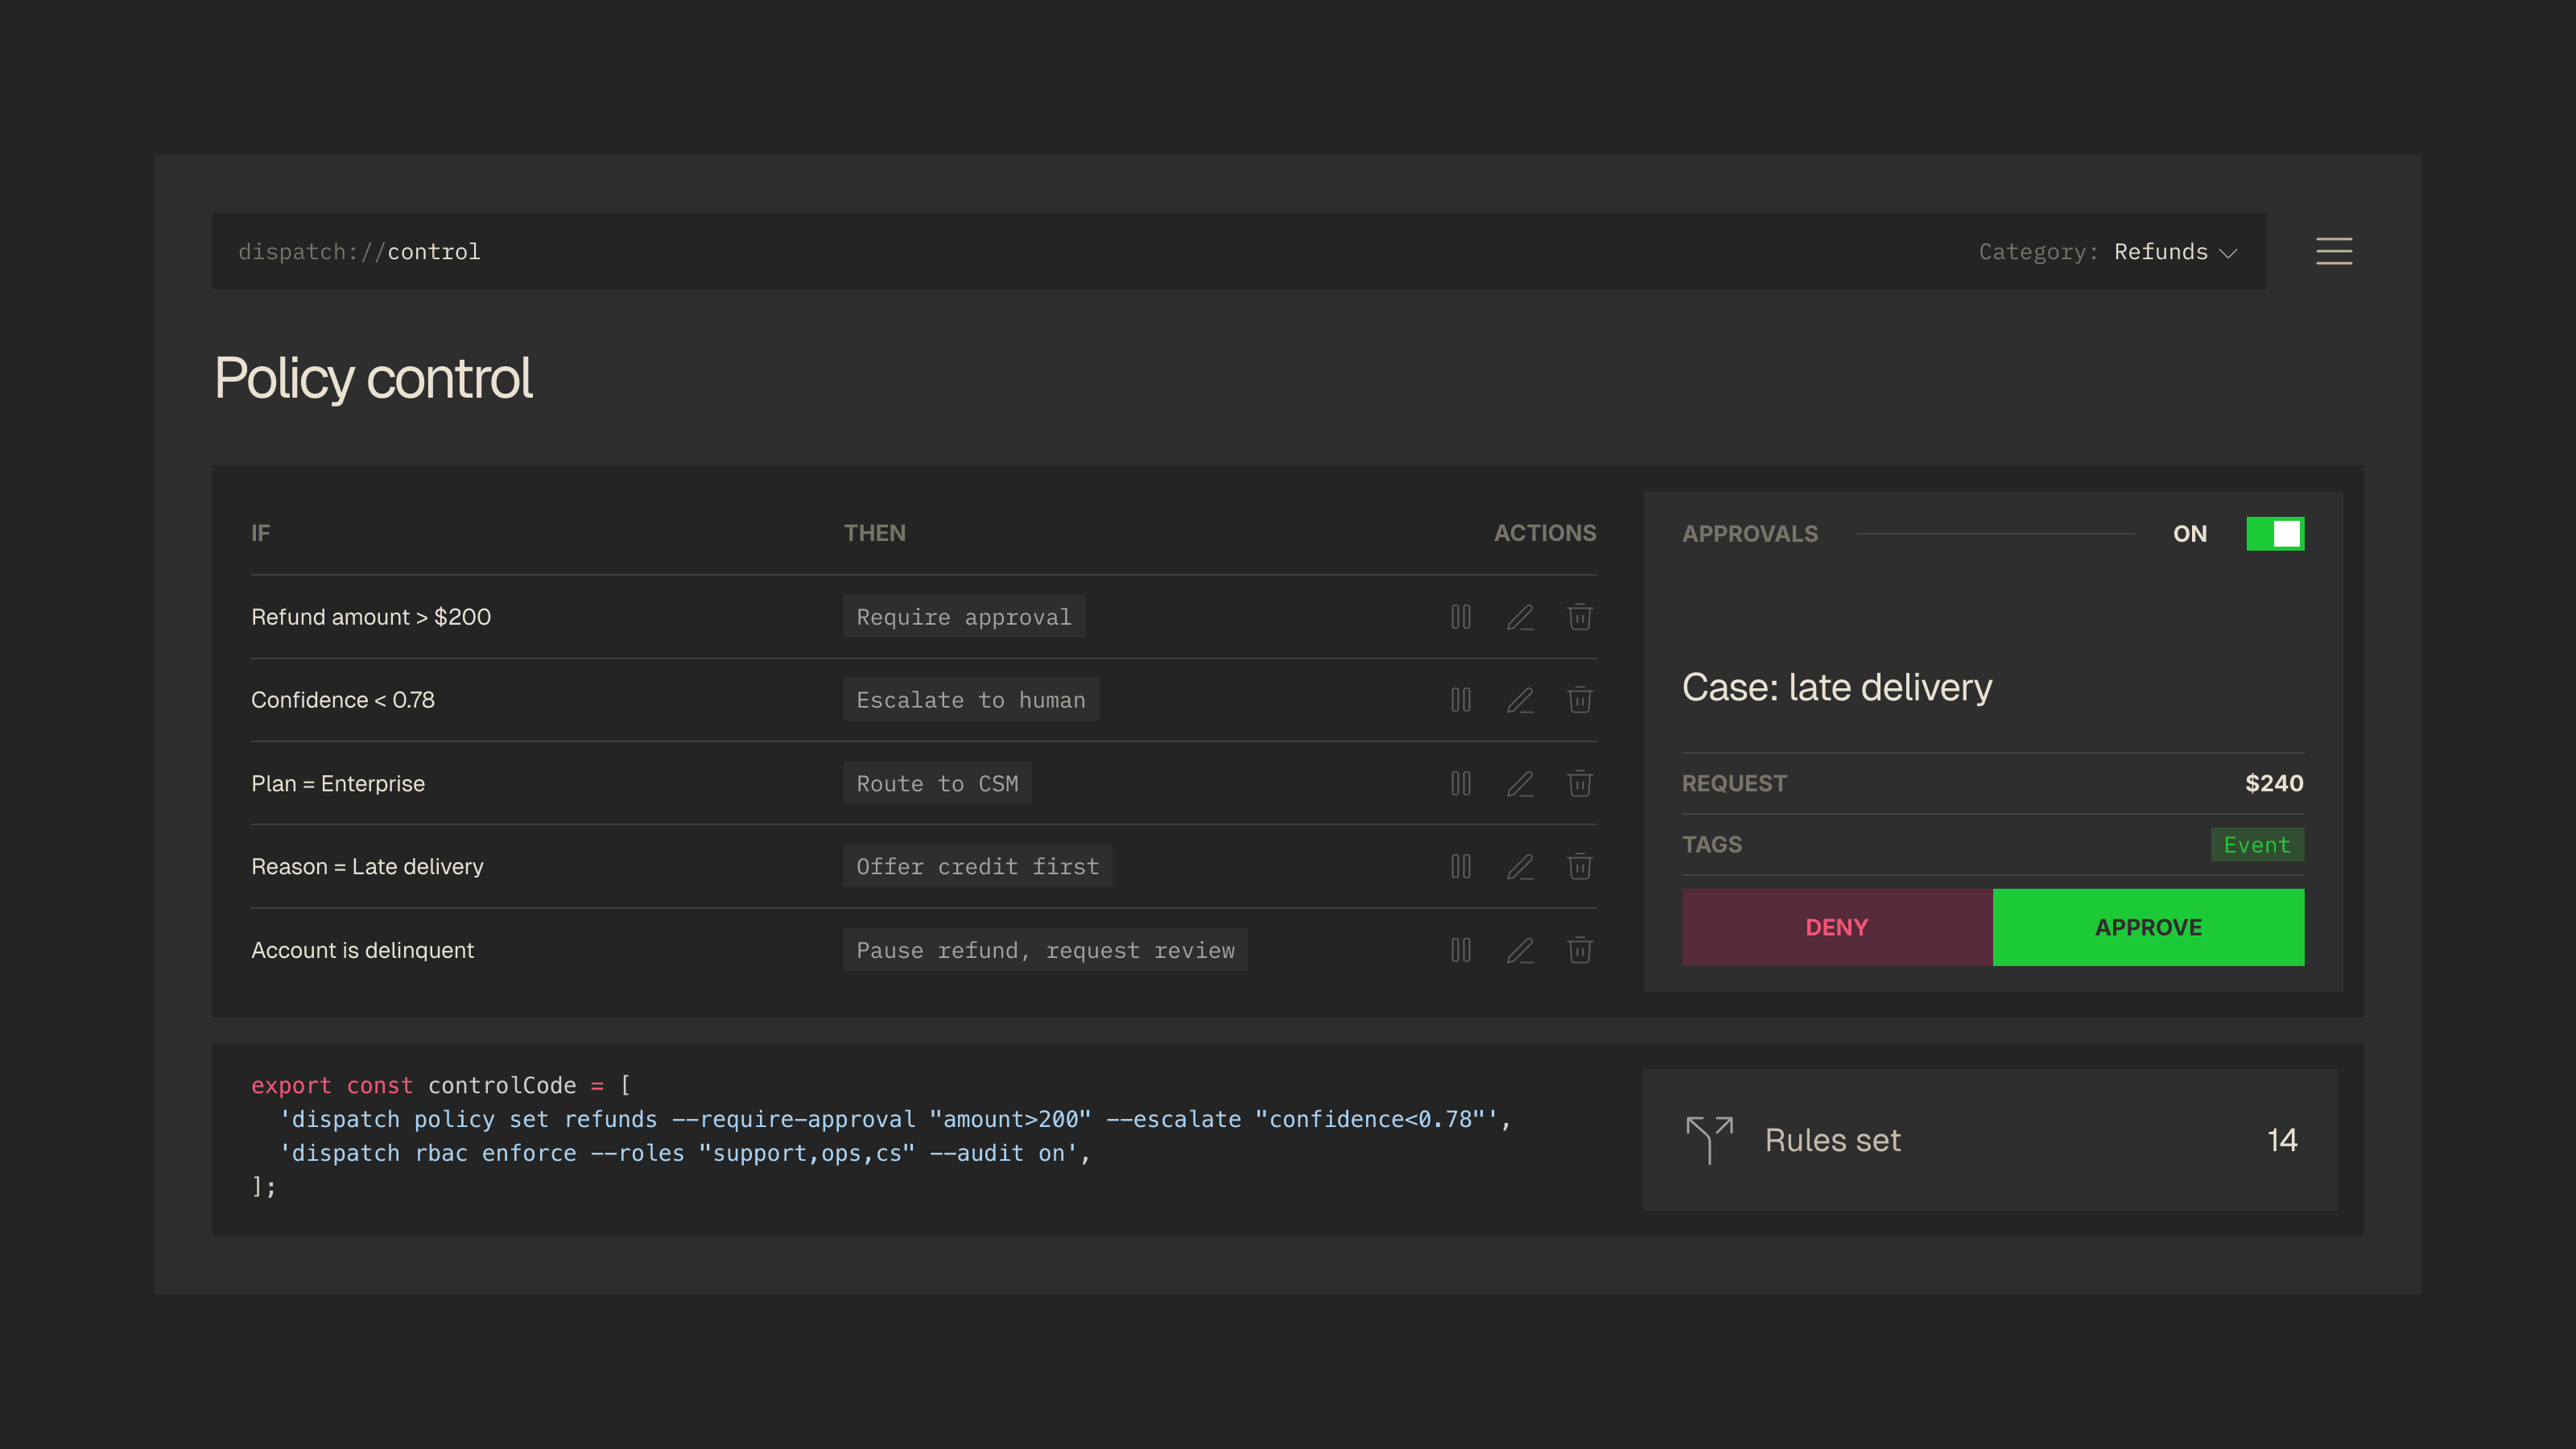Image resolution: width=2576 pixels, height=1449 pixels.
Task: Pause the Account is delinquent rule
Action: tap(1460, 950)
